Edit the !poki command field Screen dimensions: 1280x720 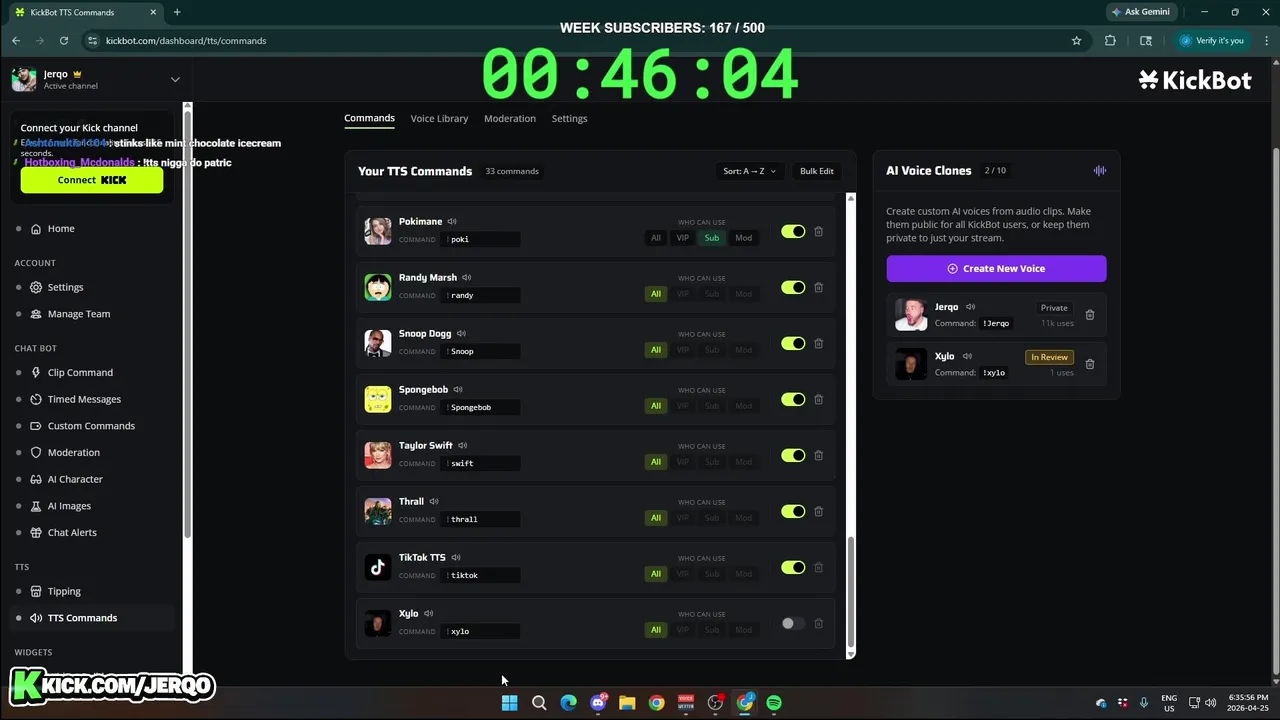point(482,240)
